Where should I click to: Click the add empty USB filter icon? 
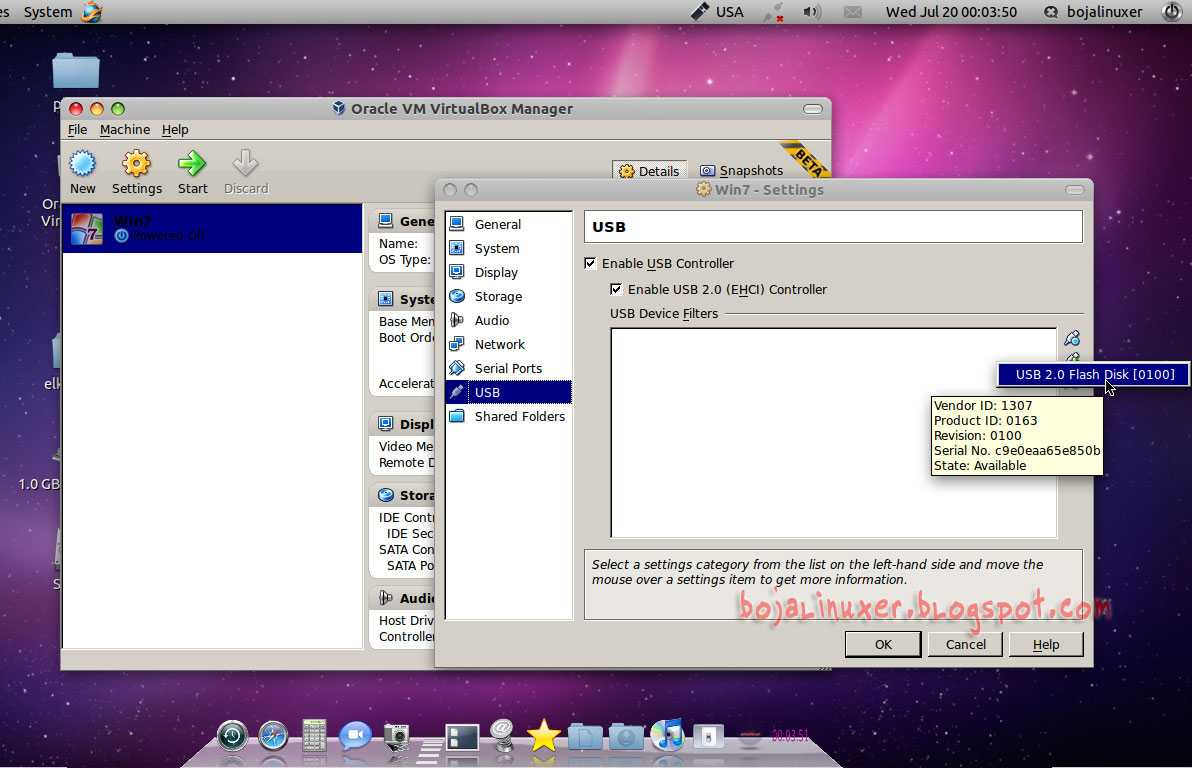(1072, 338)
